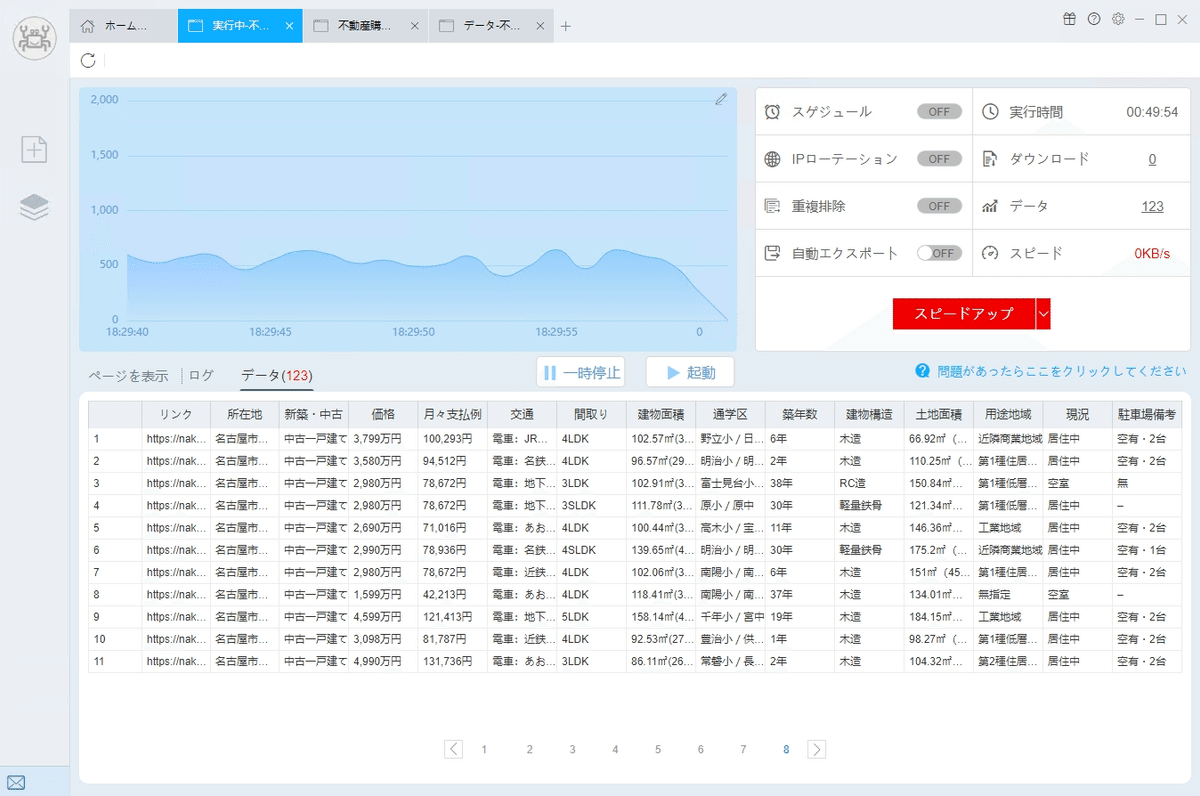1200x796 pixels.
Task: Select the 42,213円 monthly payment cell
Action: coord(452,594)
